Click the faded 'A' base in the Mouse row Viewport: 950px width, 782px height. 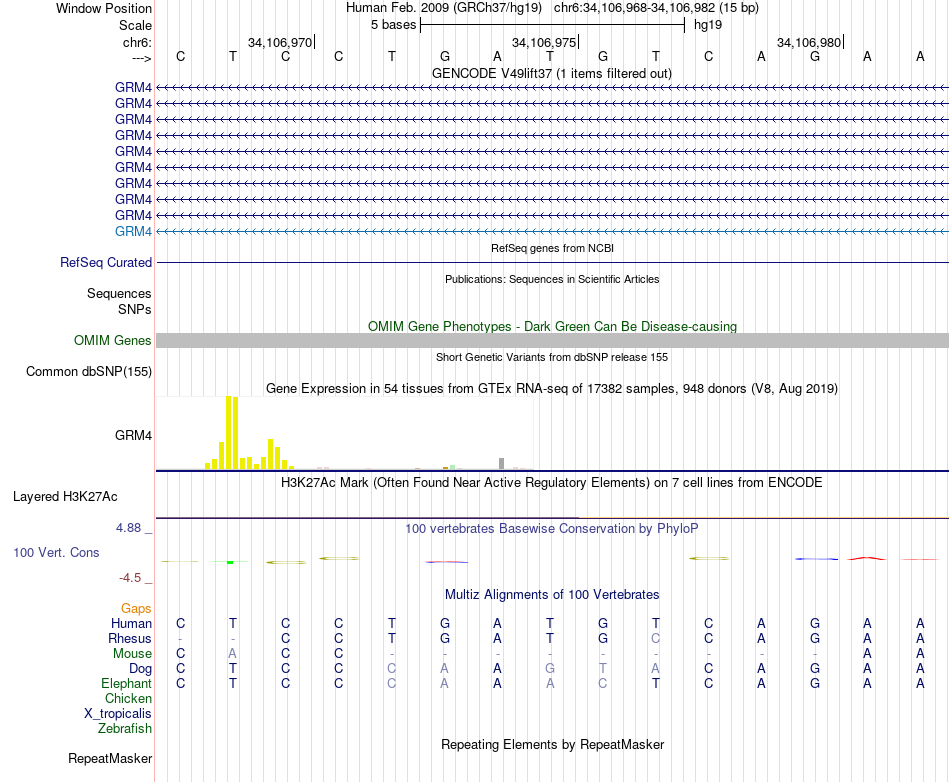coord(233,654)
